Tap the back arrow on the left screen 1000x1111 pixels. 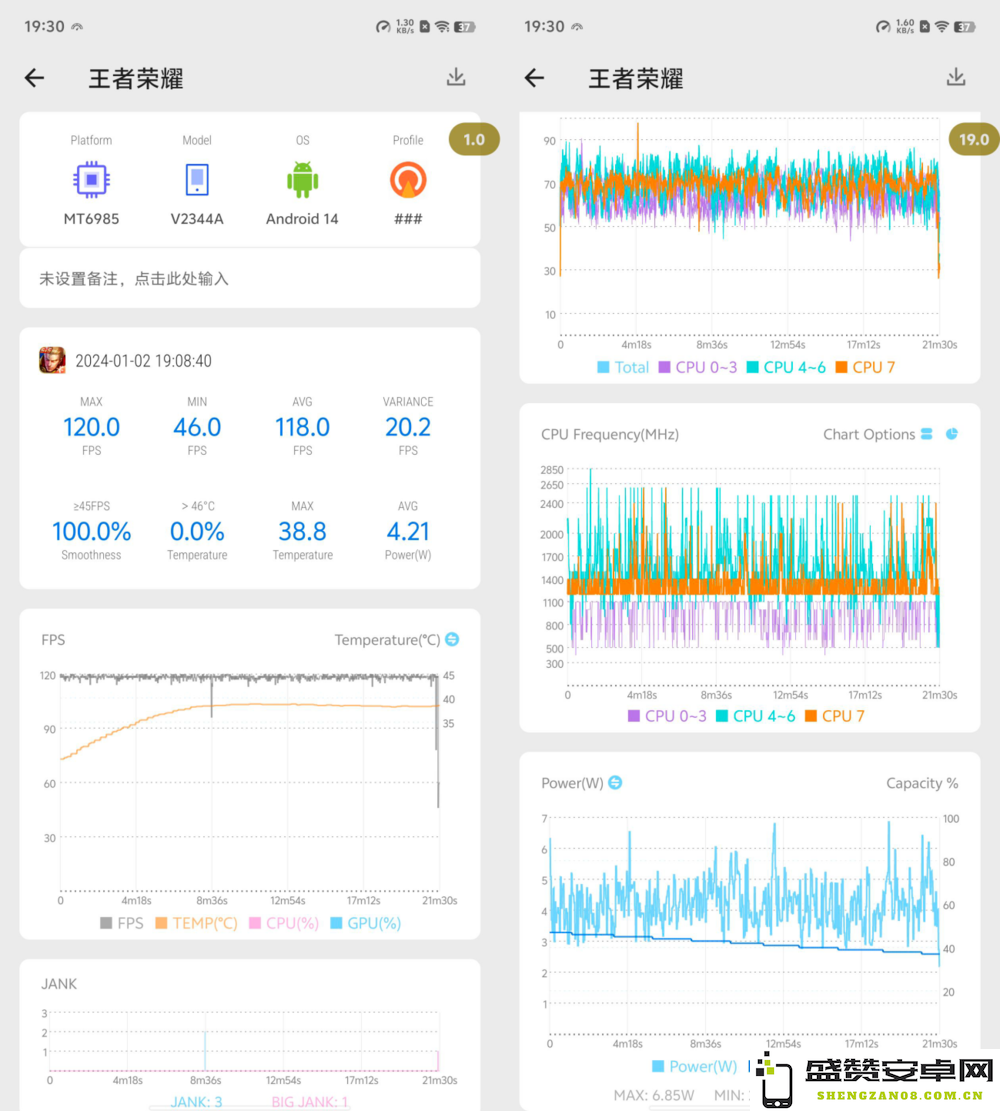[34, 78]
